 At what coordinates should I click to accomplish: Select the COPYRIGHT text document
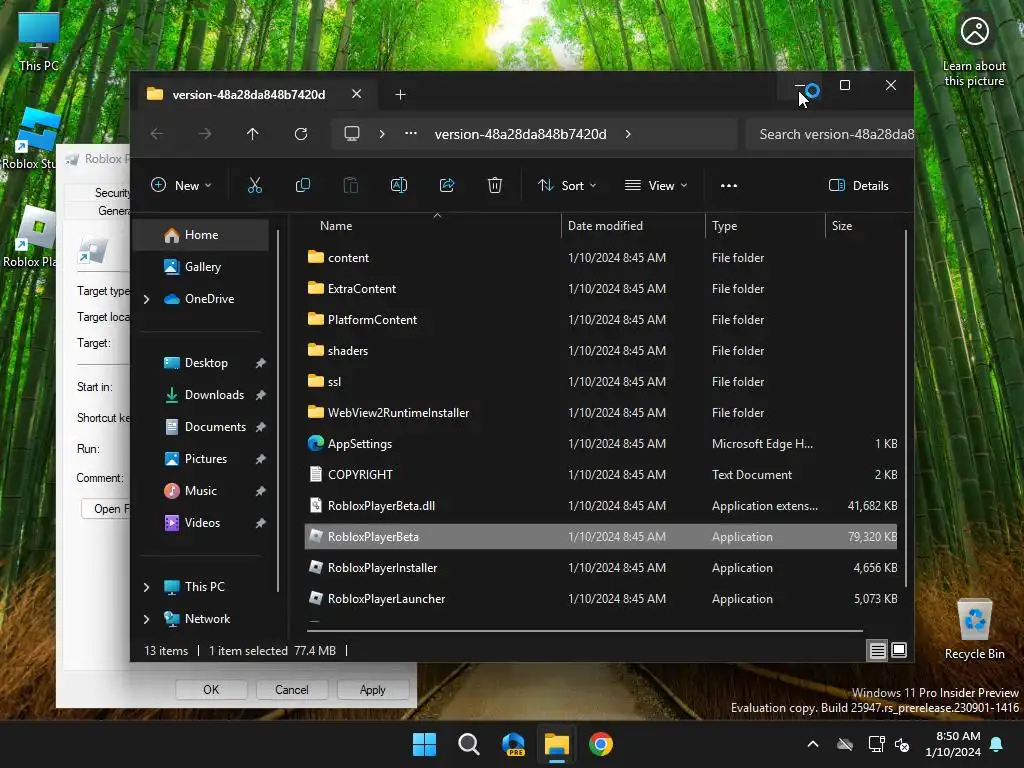[x=601, y=475]
